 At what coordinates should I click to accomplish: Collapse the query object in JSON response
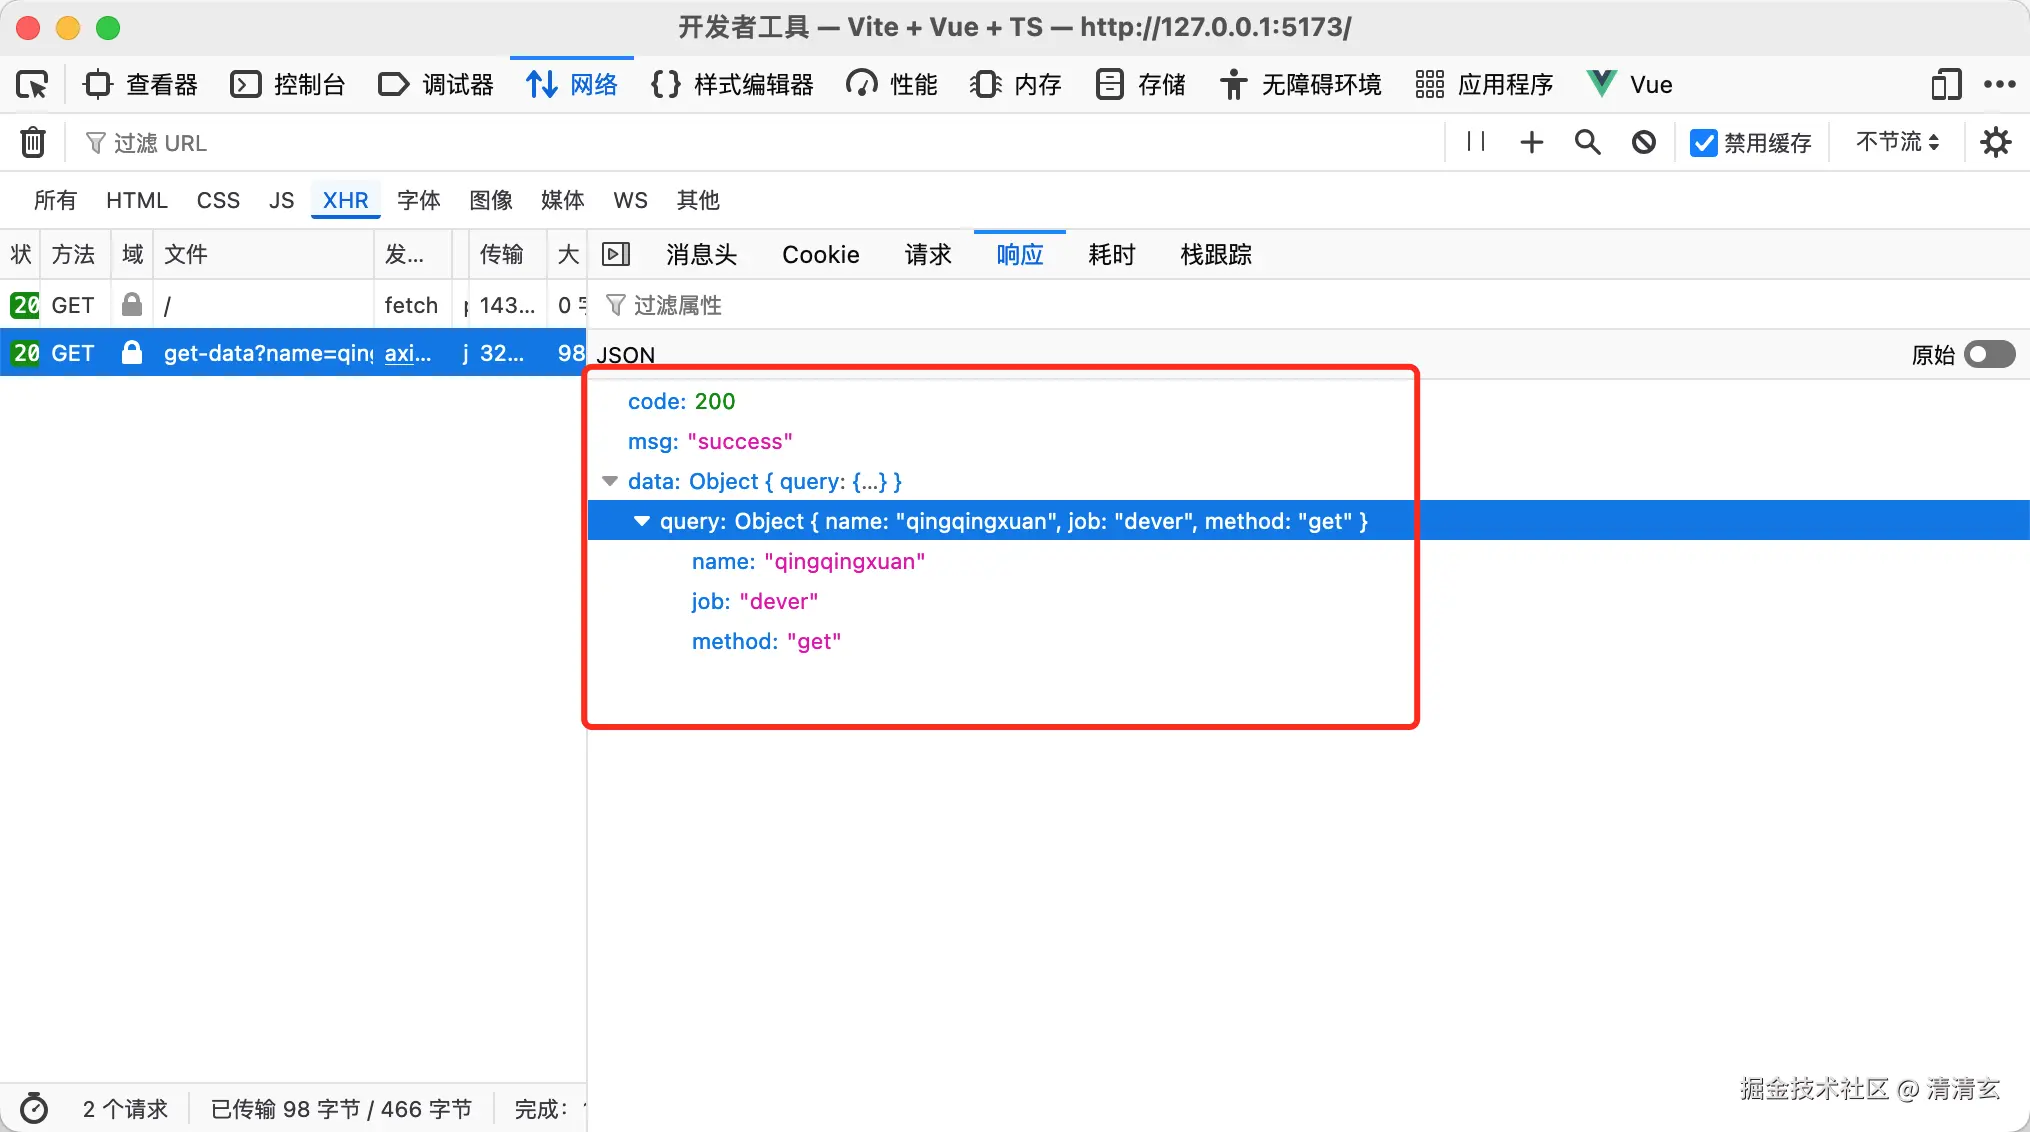click(641, 520)
